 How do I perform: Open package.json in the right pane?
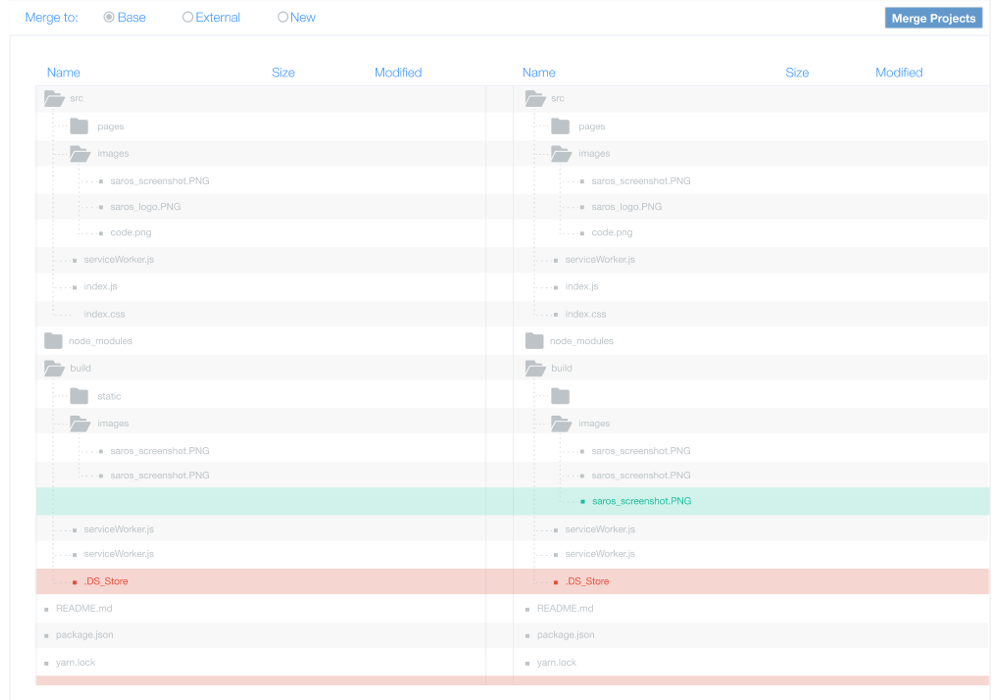565,635
